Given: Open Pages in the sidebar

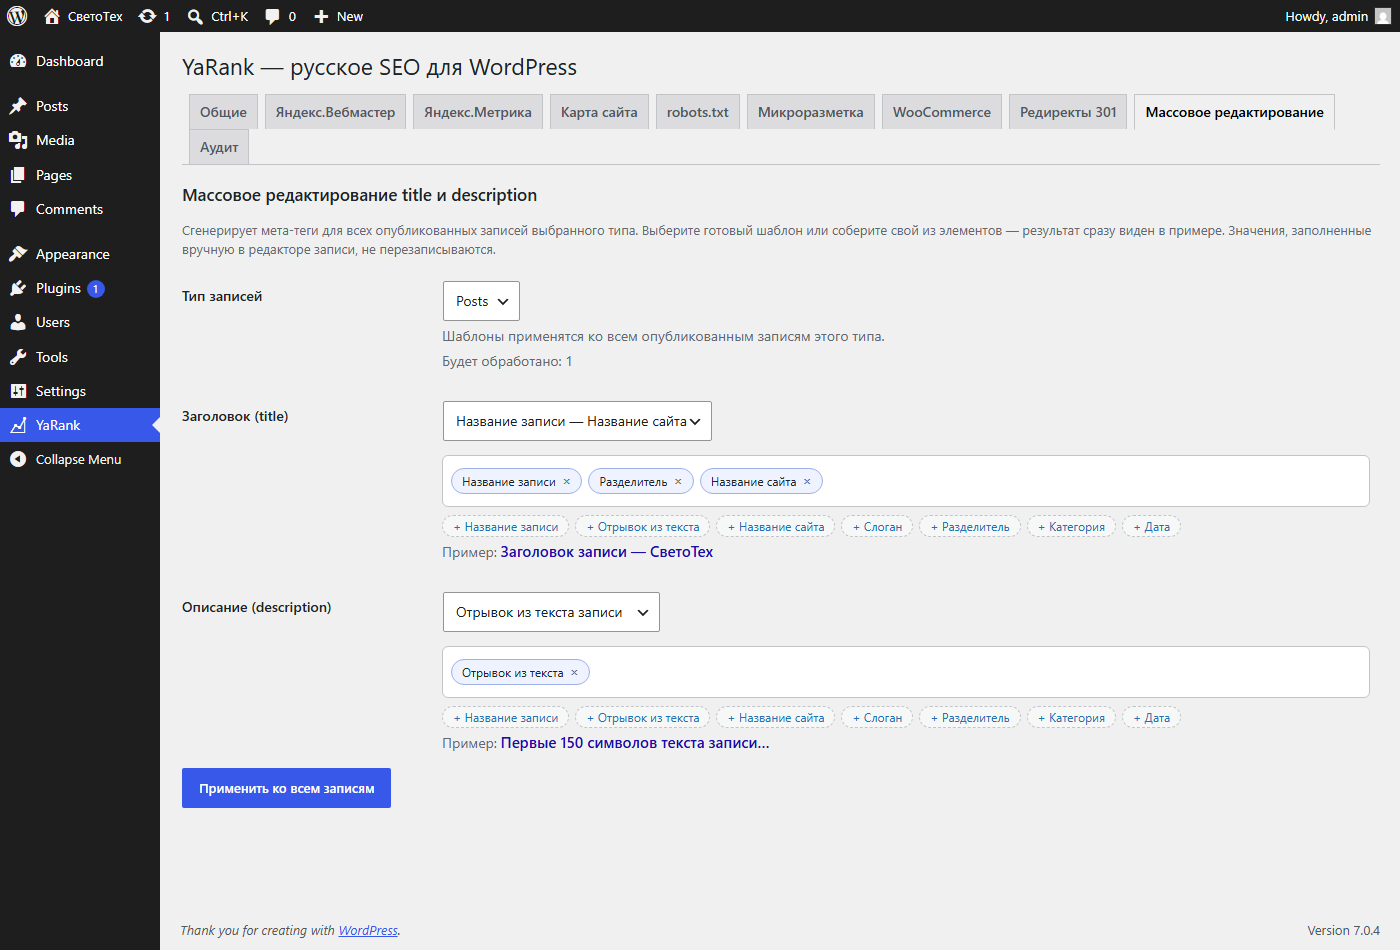Looking at the screenshot, I should tap(80, 175).
